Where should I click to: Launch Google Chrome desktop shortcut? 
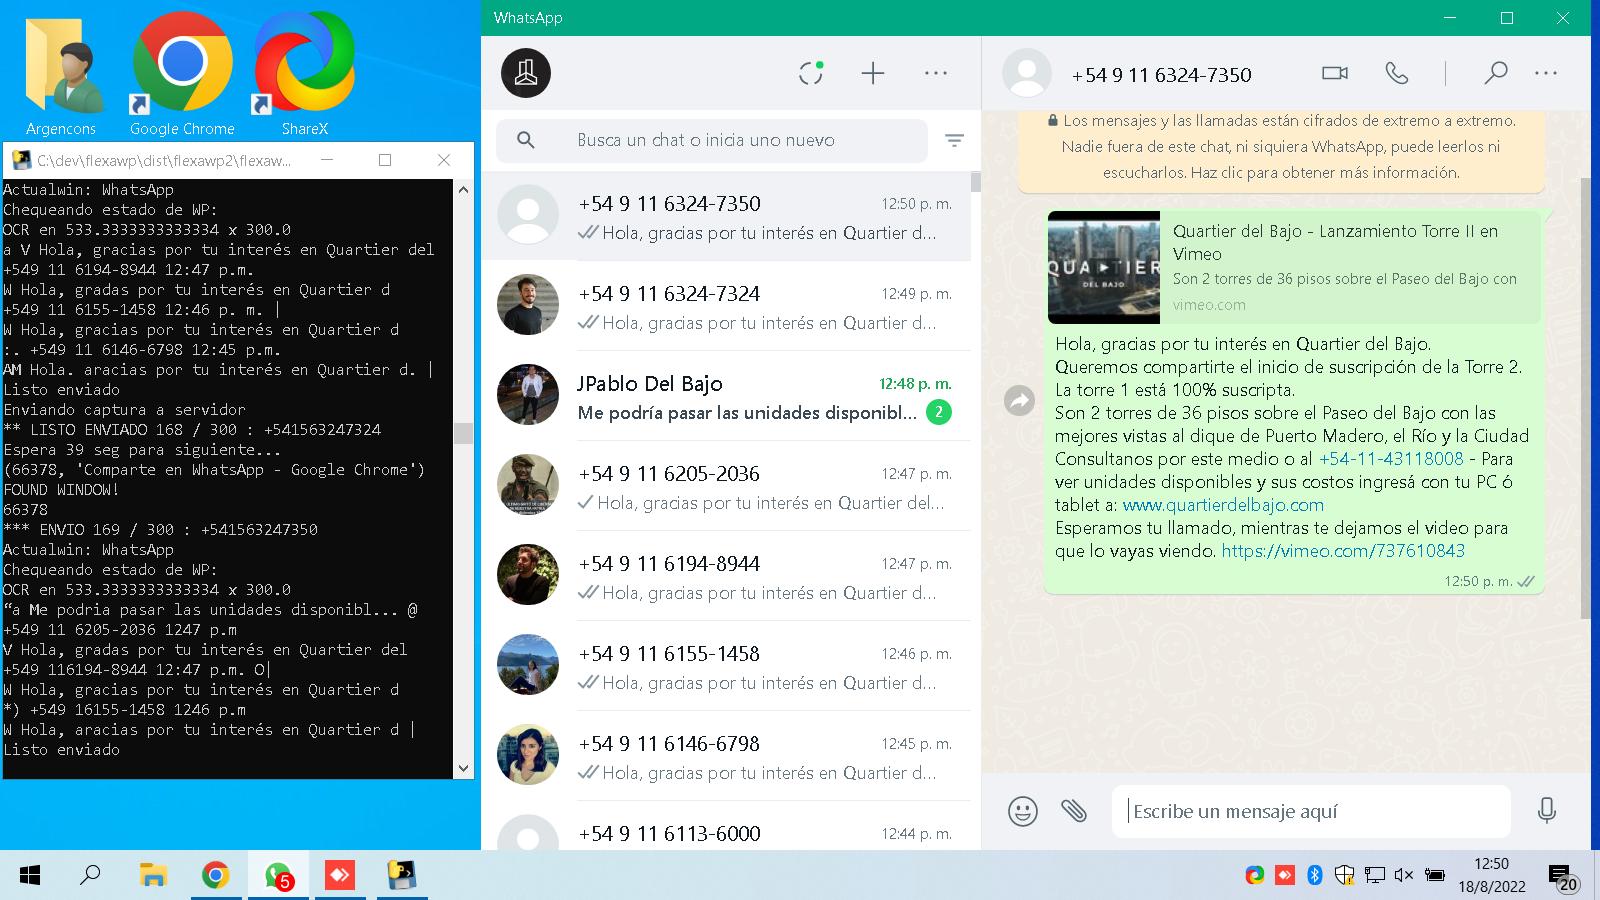click(x=182, y=74)
